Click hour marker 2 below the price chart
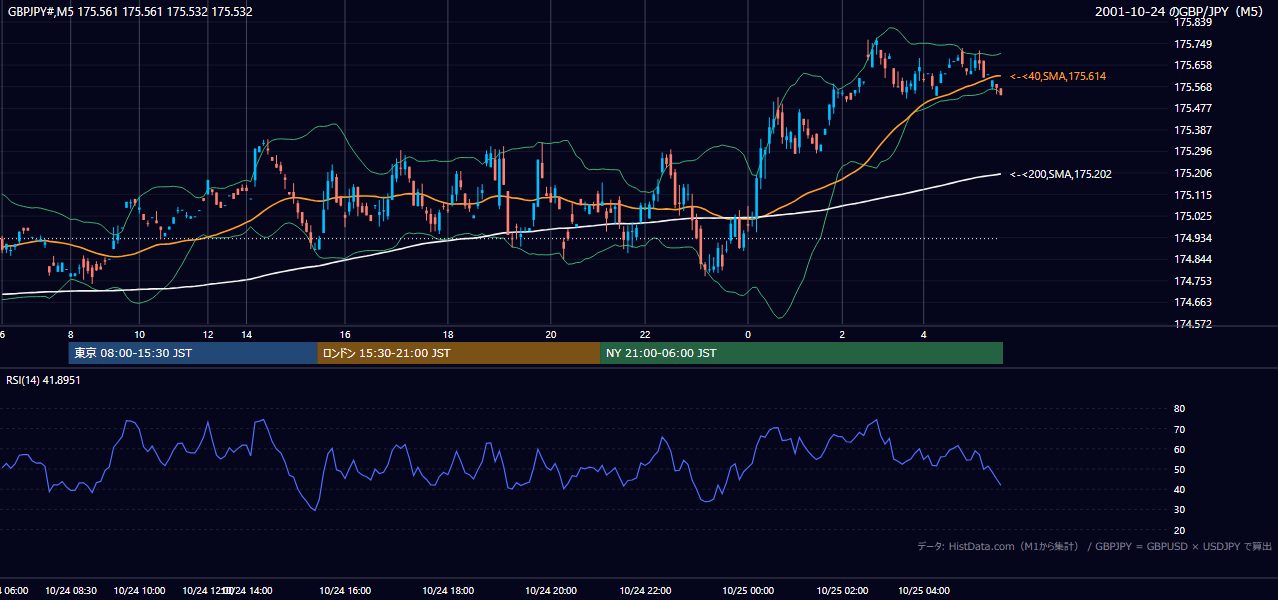 [x=842, y=335]
